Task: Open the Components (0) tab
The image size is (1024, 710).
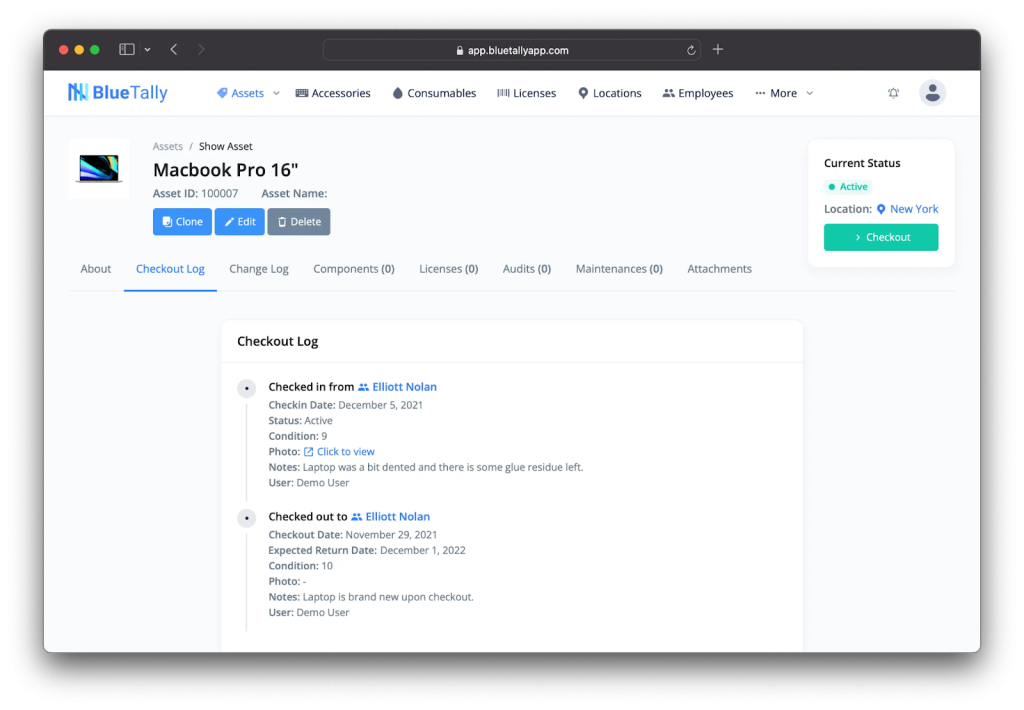Action: [353, 269]
